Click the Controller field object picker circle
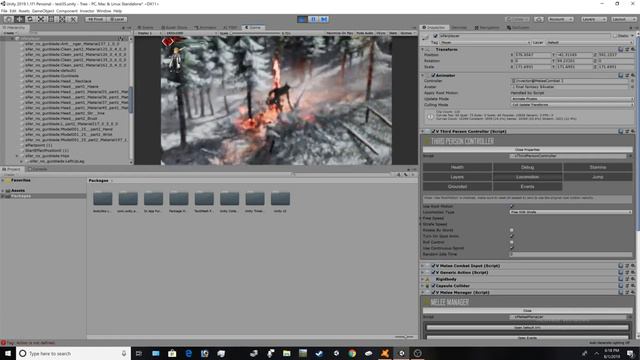 [632, 81]
